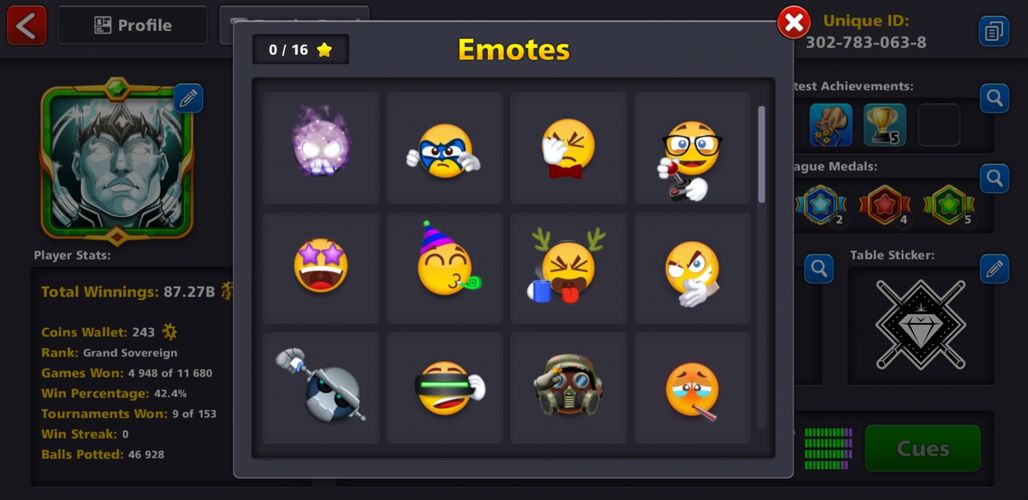Edit the player avatar picture
The image size is (1028, 500).
[x=188, y=98]
